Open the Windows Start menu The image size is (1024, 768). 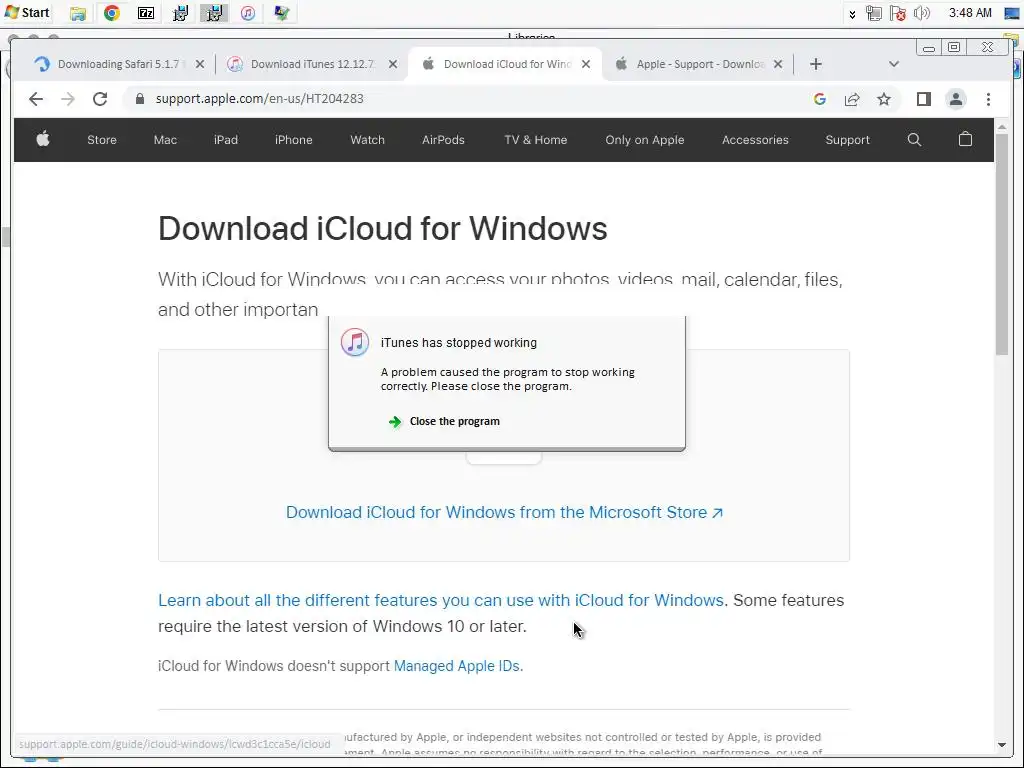pos(27,12)
